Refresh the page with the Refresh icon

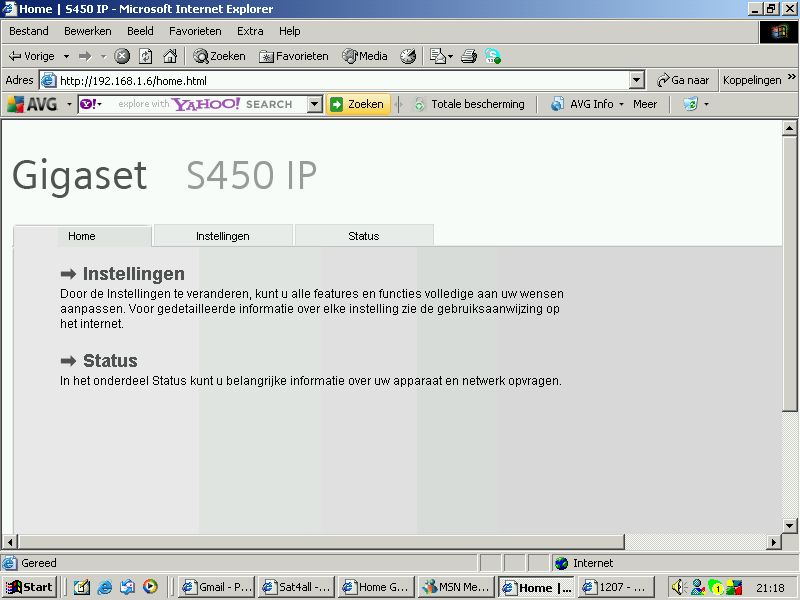point(145,56)
